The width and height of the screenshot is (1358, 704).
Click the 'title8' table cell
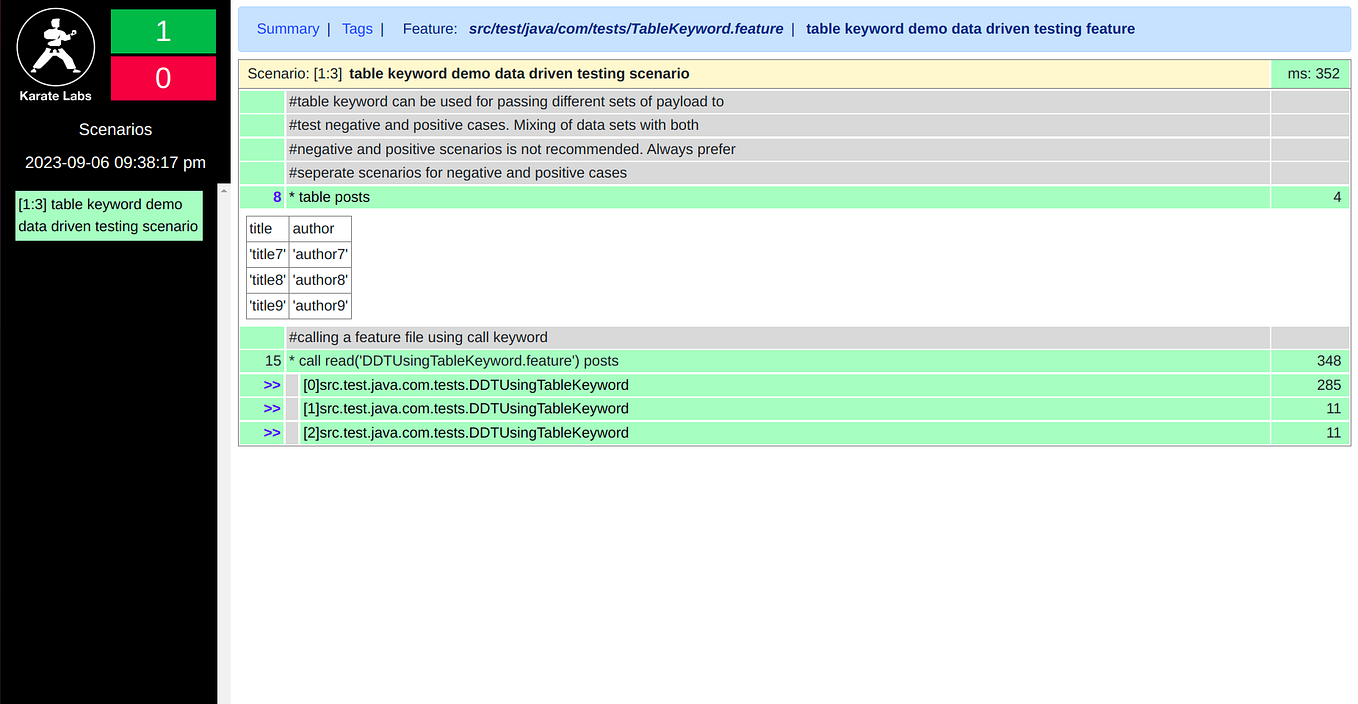coord(268,280)
